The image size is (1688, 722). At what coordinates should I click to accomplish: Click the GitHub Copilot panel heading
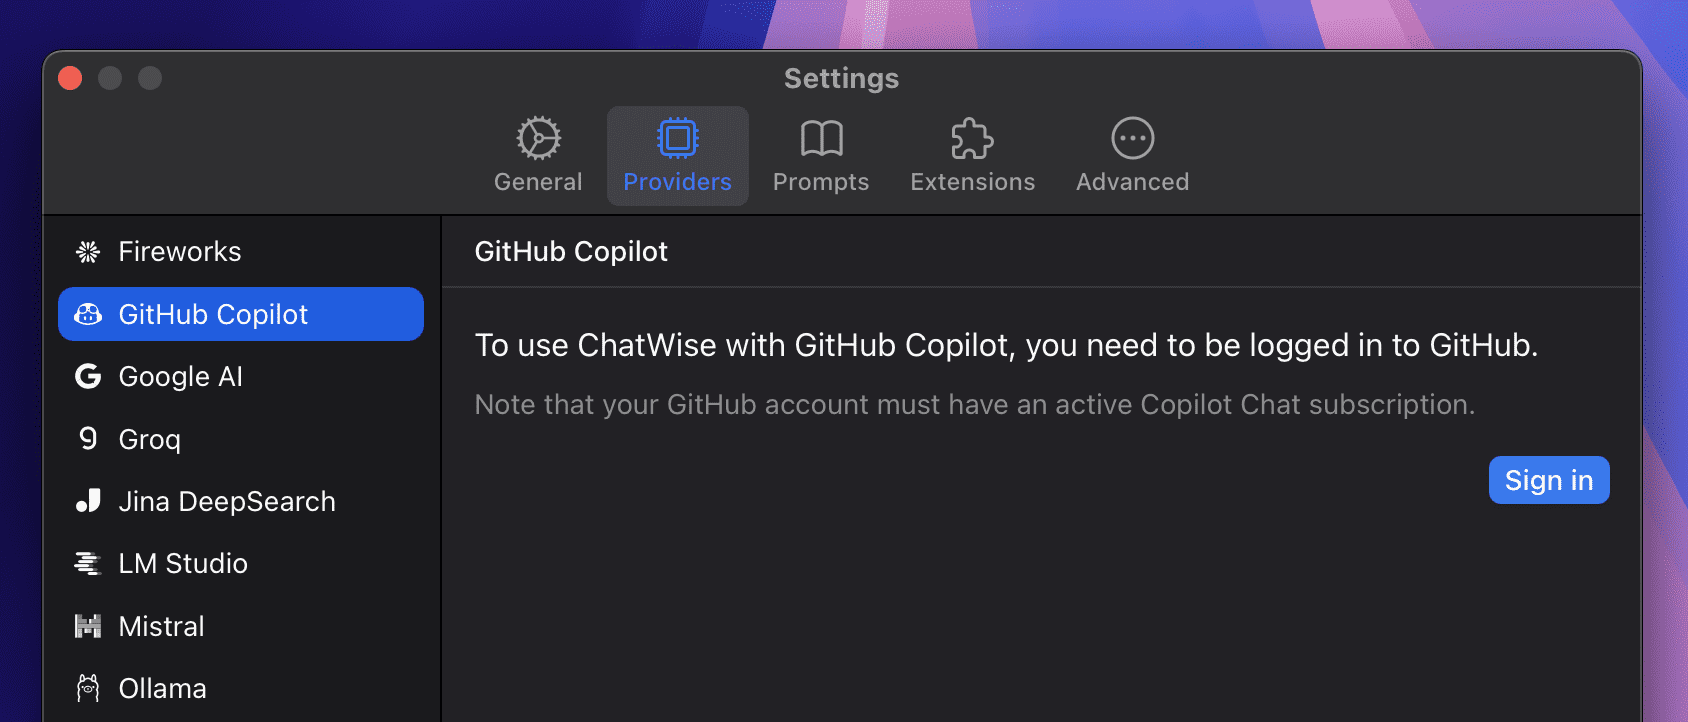pos(571,252)
